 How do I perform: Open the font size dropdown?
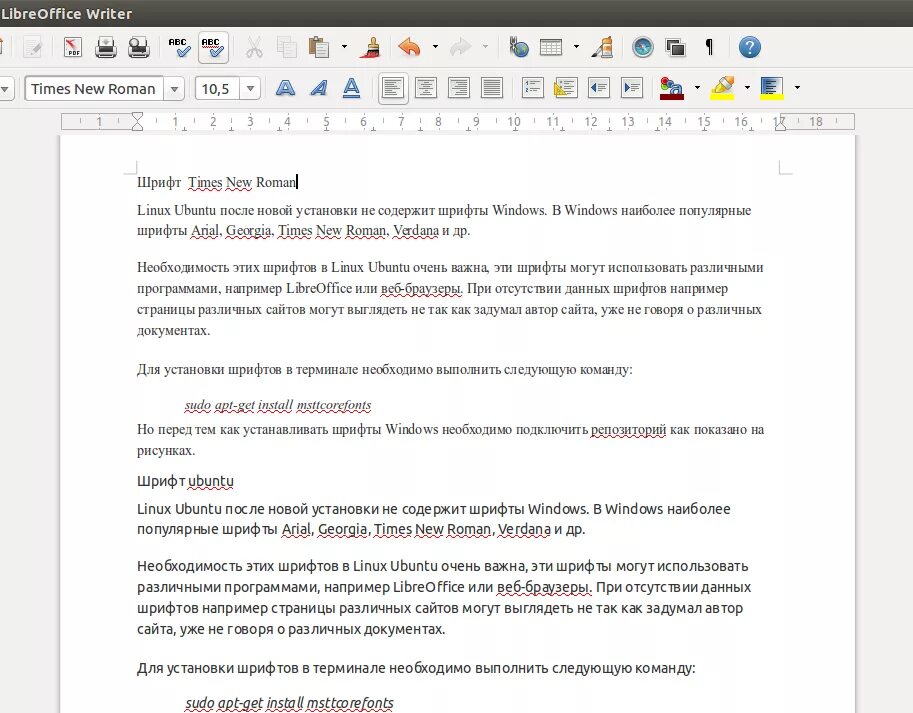click(251, 88)
